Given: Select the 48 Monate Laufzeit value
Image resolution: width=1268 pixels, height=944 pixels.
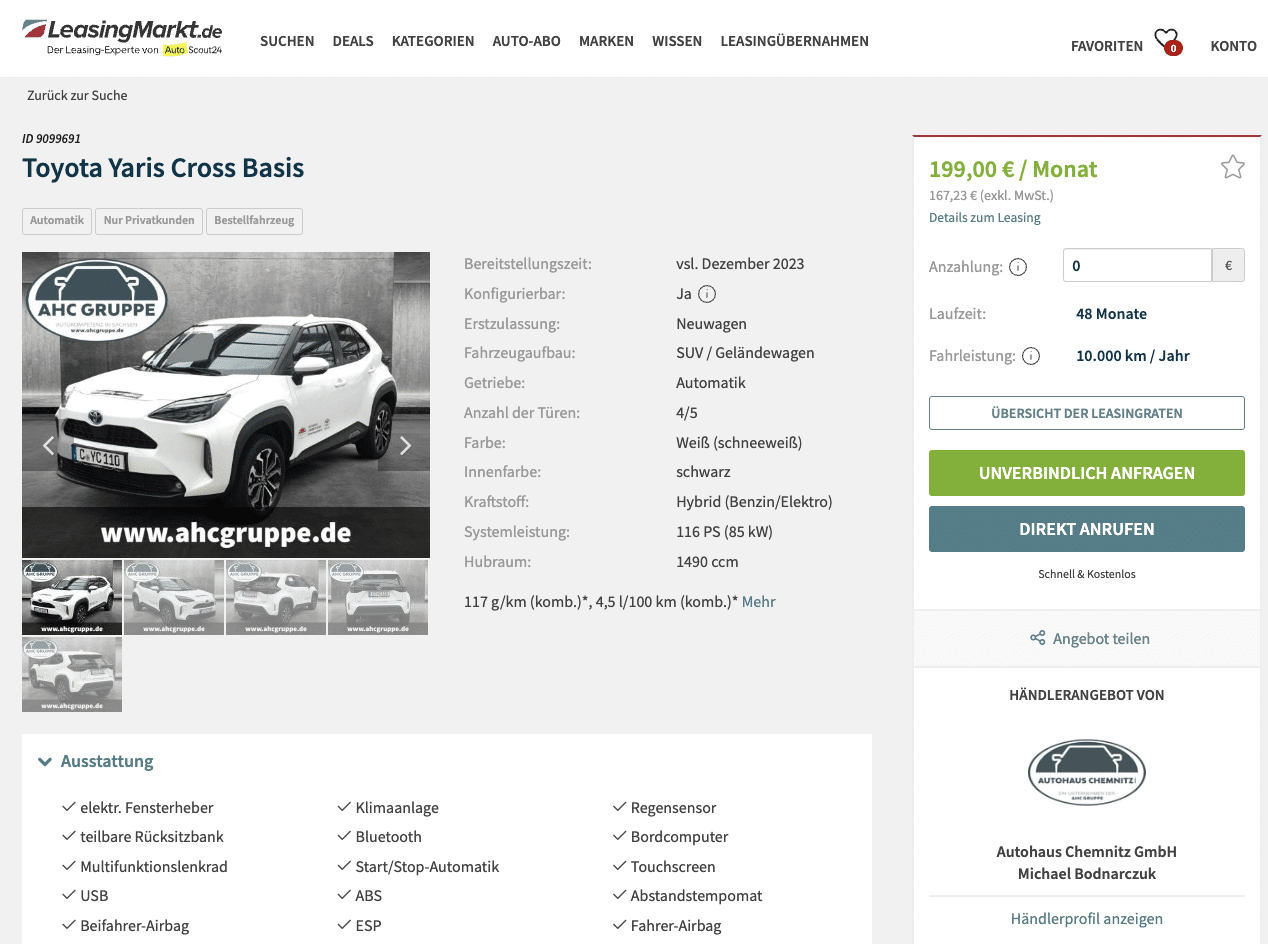Looking at the screenshot, I should pyautogui.click(x=1111, y=313).
